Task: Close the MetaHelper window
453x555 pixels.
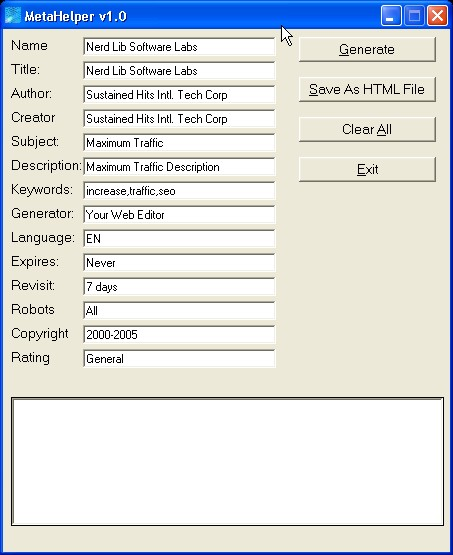Action: pyautogui.click(x=437, y=16)
